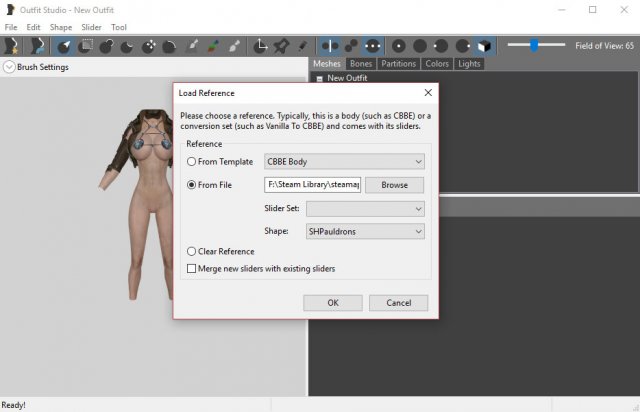Enable Merge new sliders with existing sliders
640x412 pixels.
click(192, 268)
